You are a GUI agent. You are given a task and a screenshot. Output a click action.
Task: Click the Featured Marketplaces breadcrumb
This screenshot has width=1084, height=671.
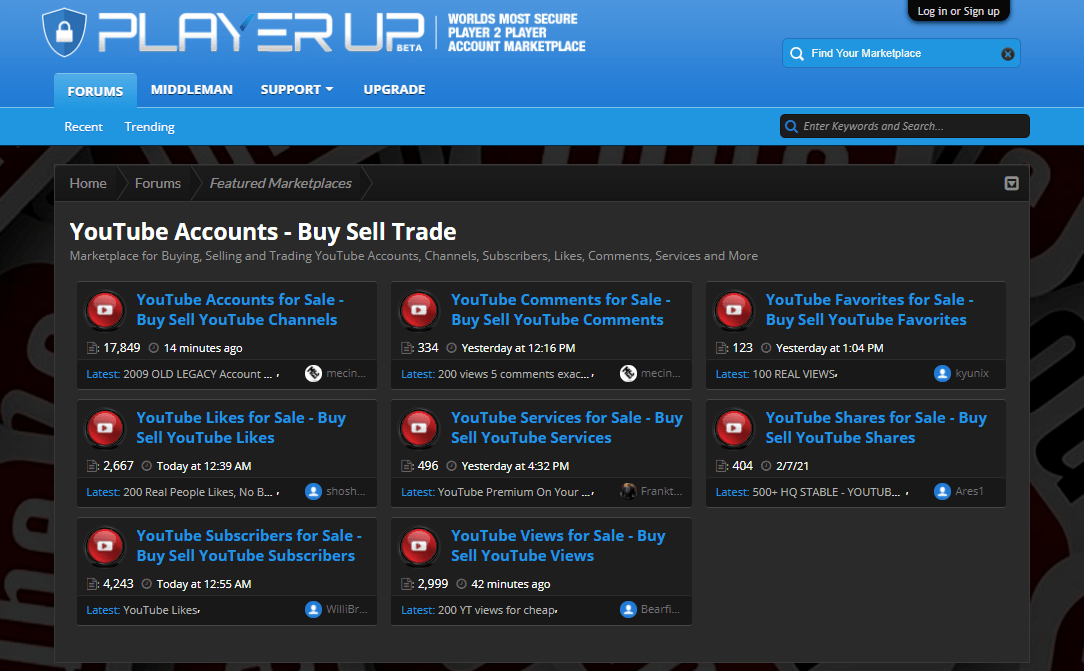click(x=281, y=183)
